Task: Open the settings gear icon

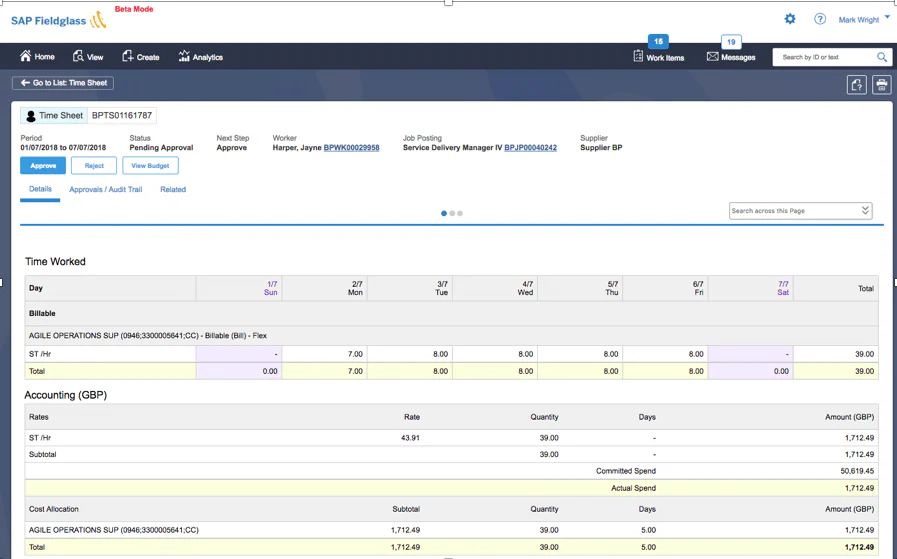Action: click(x=789, y=19)
